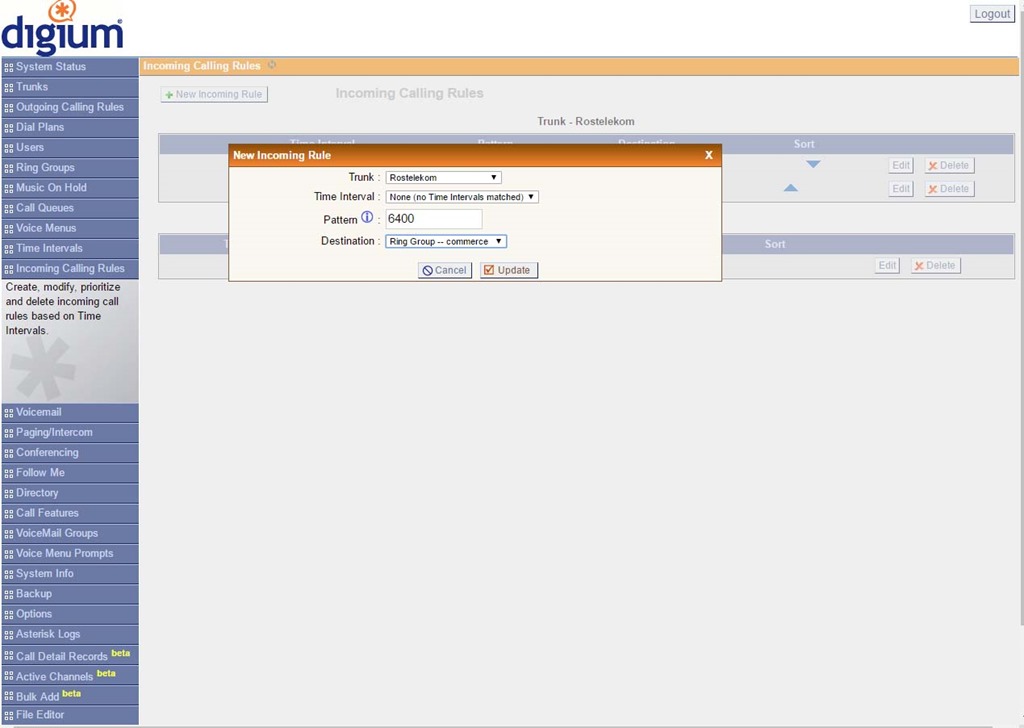Screen dimensions: 1024x728
Task: Open File Editor page
Action: [70, 716]
